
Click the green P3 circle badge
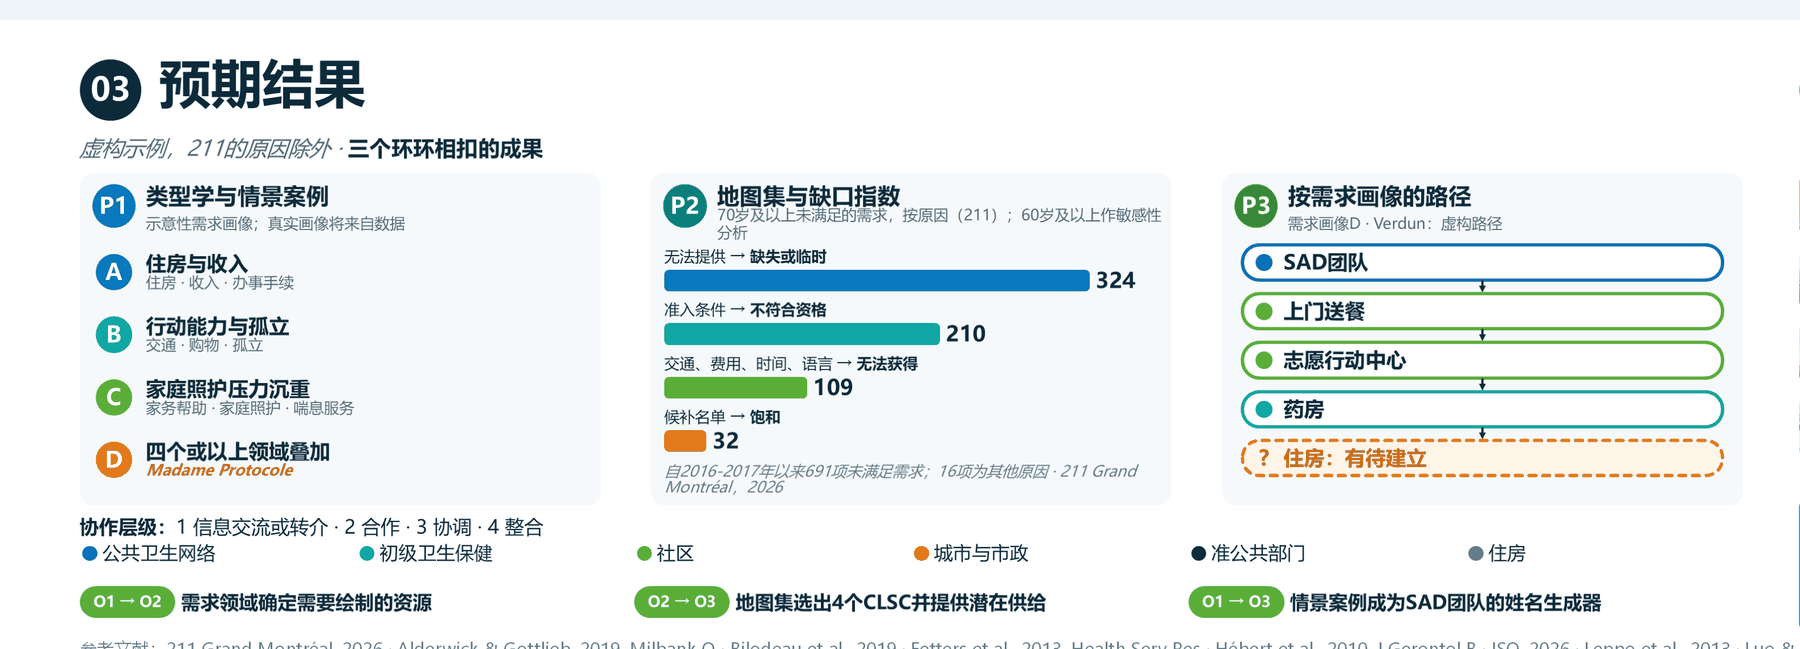coord(1255,205)
